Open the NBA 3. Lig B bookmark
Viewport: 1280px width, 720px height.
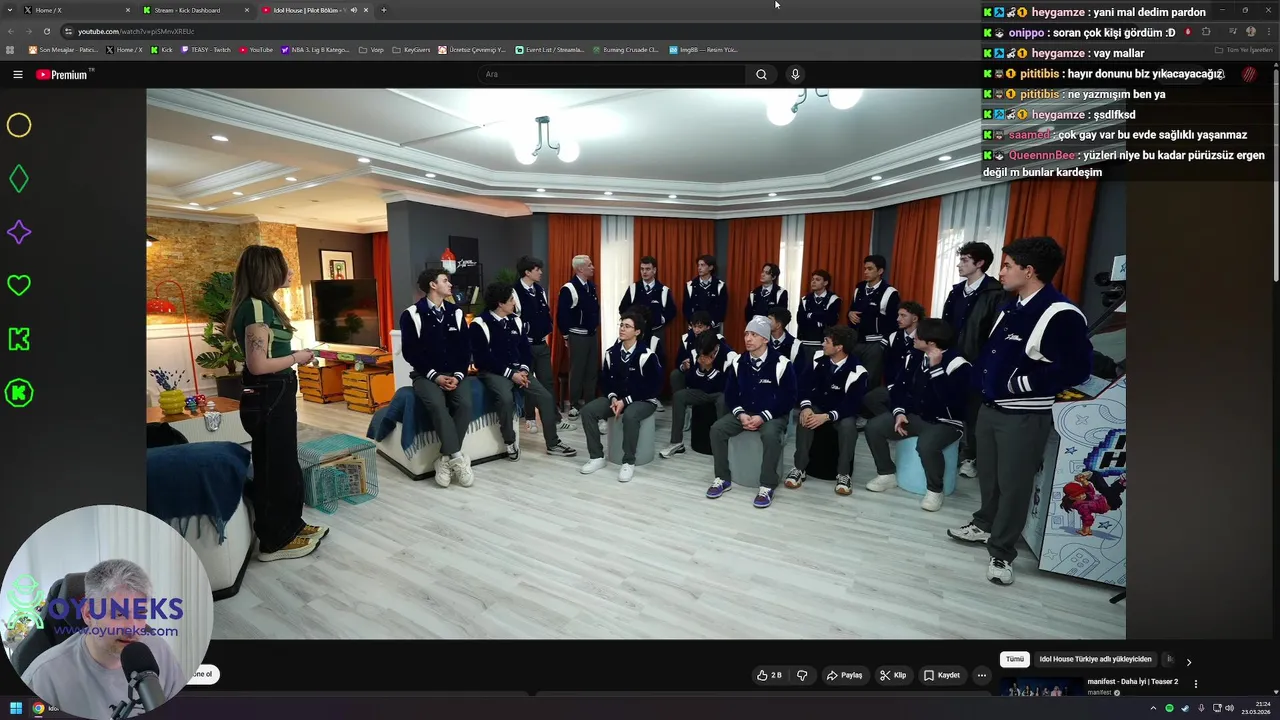pos(315,49)
